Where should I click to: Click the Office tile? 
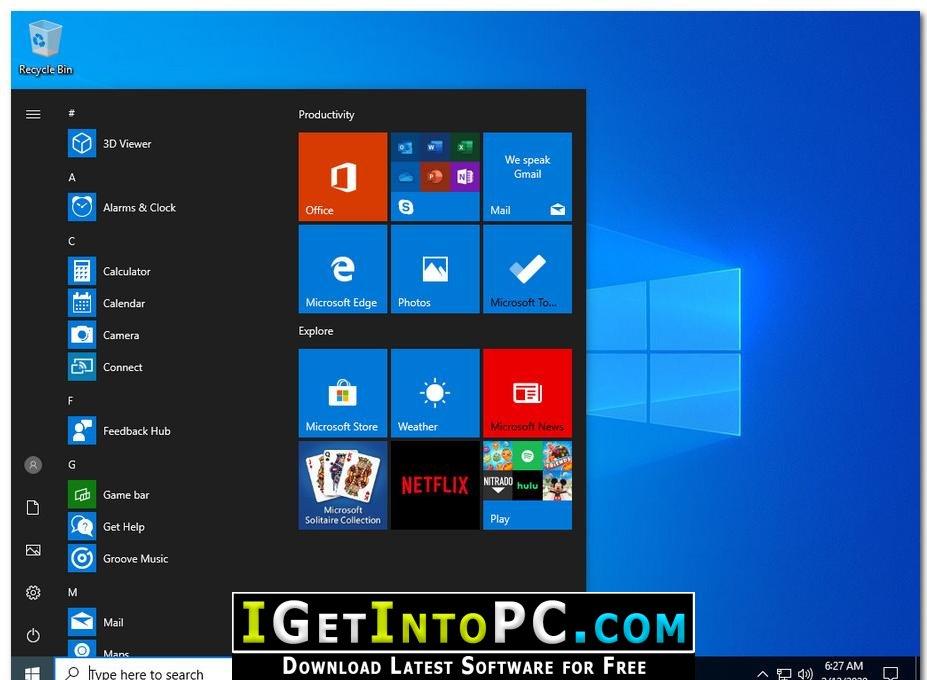[343, 176]
